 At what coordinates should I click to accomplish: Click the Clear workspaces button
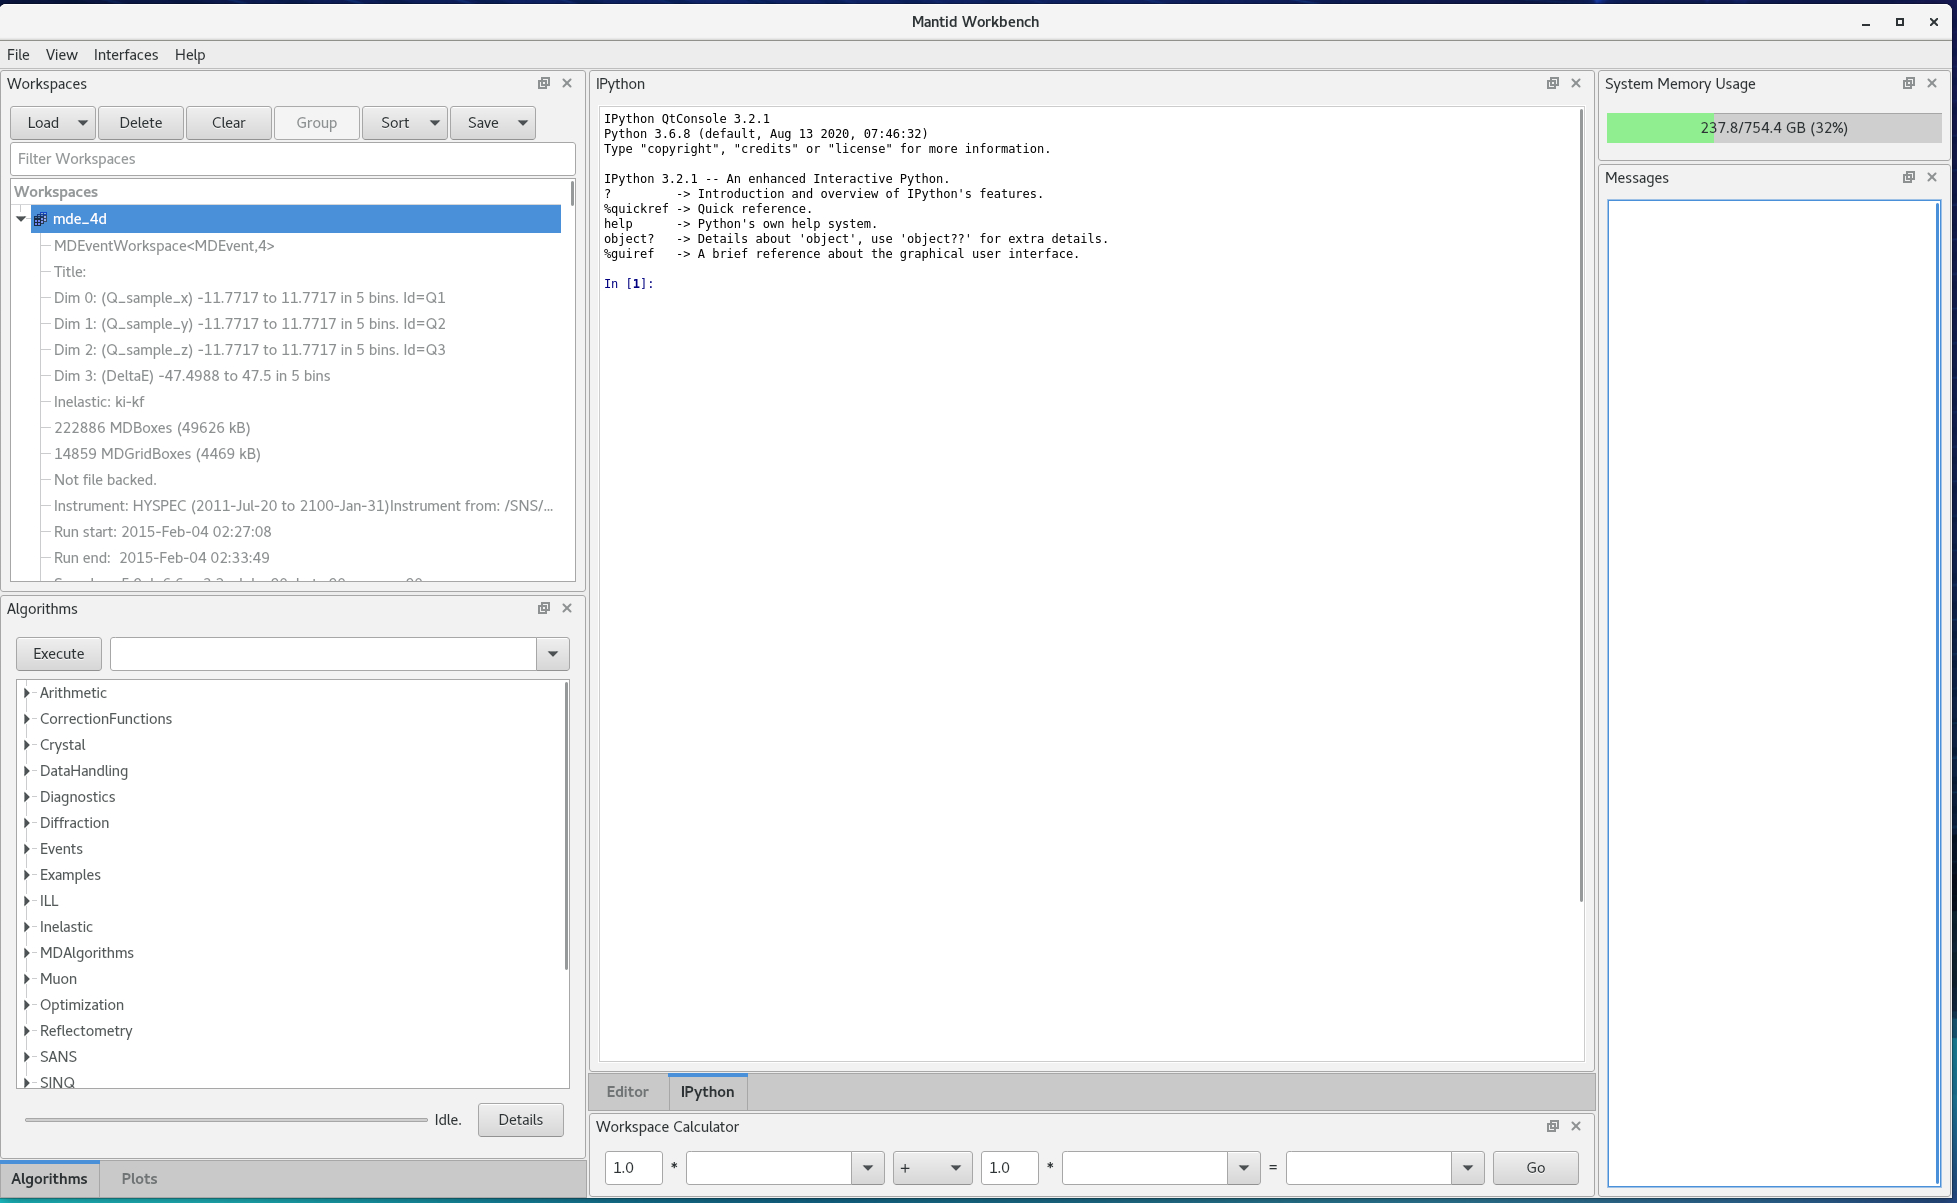(229, 123)
